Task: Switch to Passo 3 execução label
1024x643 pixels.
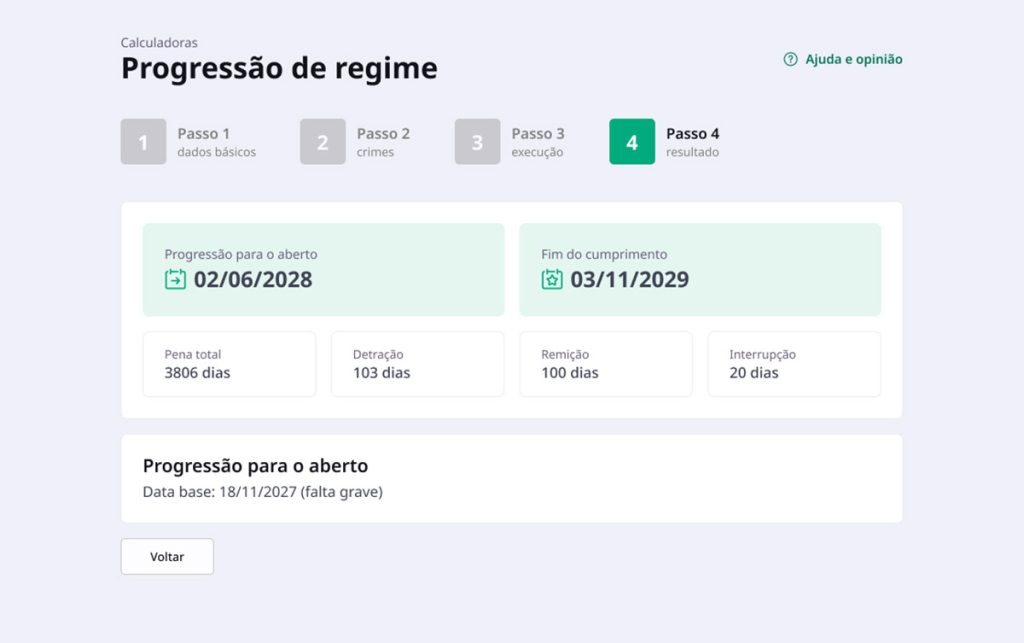Action: click(538, 142)
